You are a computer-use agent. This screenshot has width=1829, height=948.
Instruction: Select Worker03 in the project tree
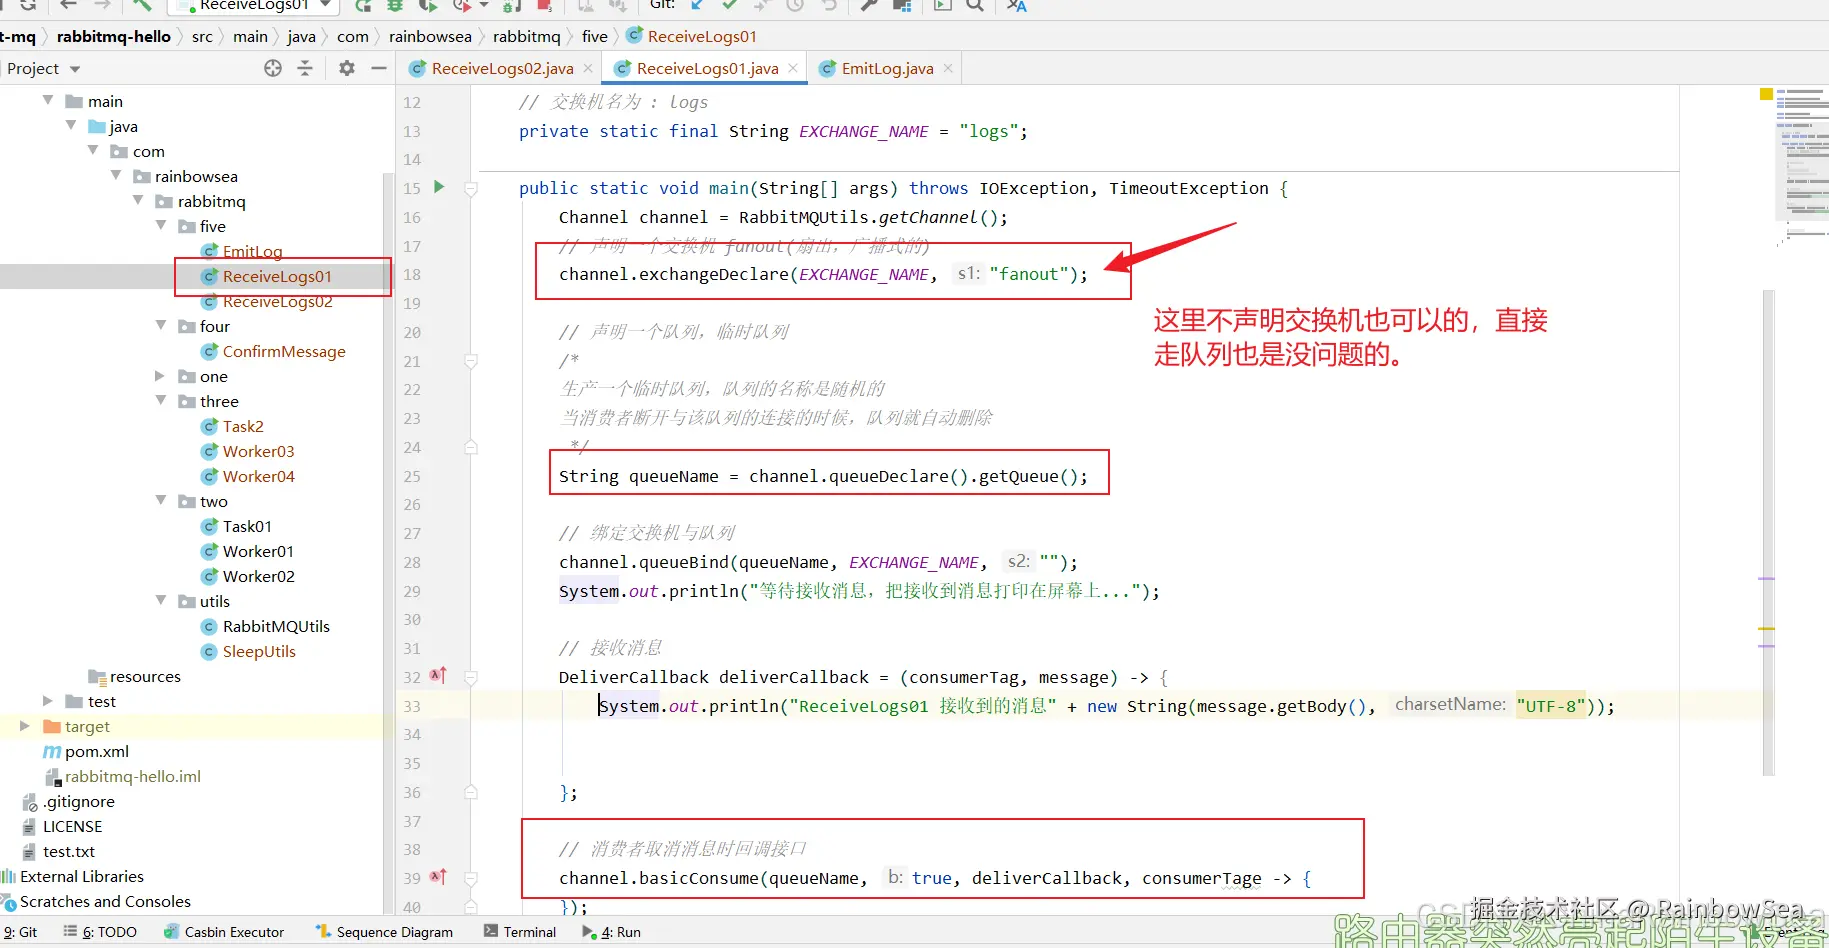click(x=258, y=451)
